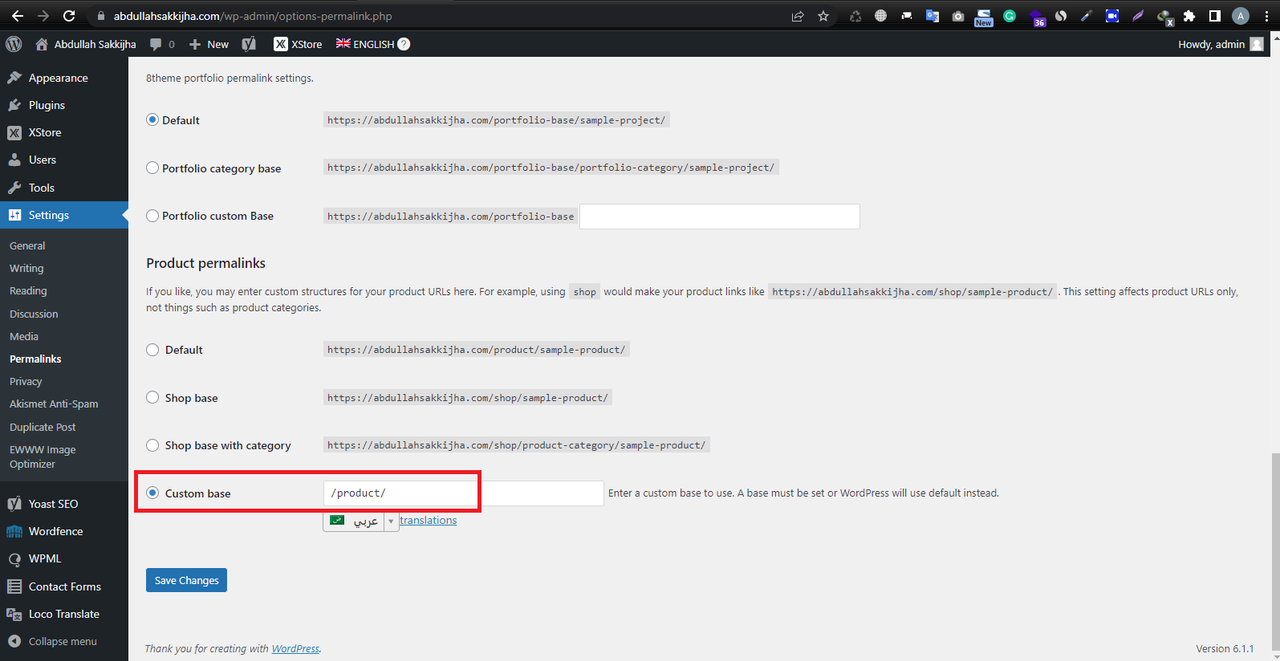Open the color picker eyedropper extension
Image resolution: width=1280 pixels, height=661 pixels.
point(1087,16)
